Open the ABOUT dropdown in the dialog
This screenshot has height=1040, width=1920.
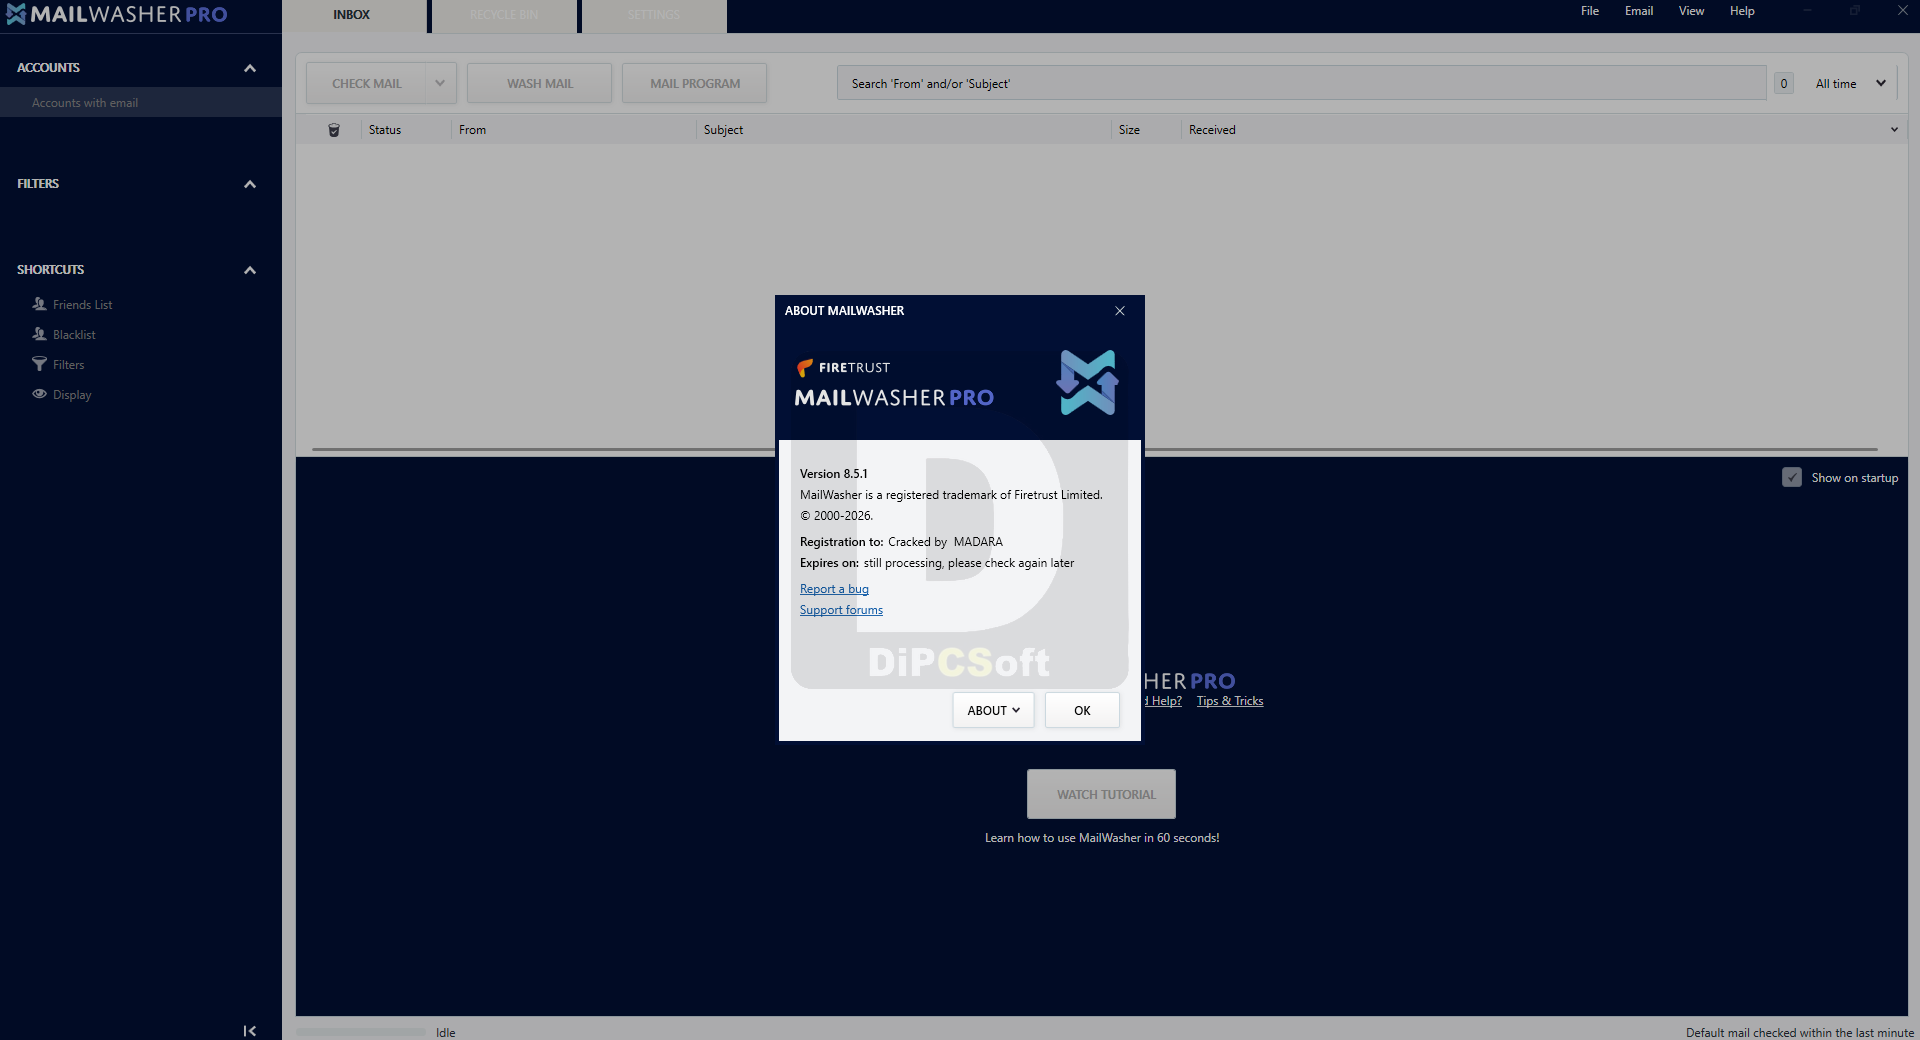(993, 710)
